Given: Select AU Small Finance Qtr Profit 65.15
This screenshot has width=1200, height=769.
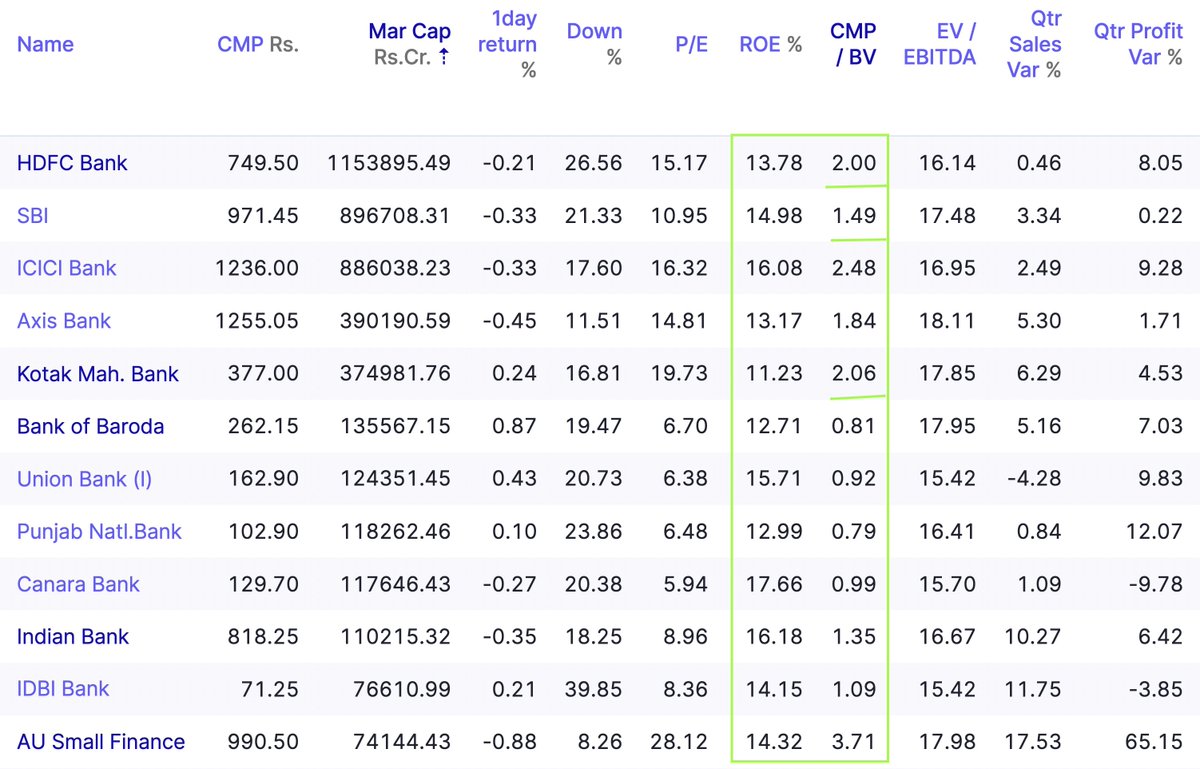Looking at the screenshot, I should (1155, 742).
